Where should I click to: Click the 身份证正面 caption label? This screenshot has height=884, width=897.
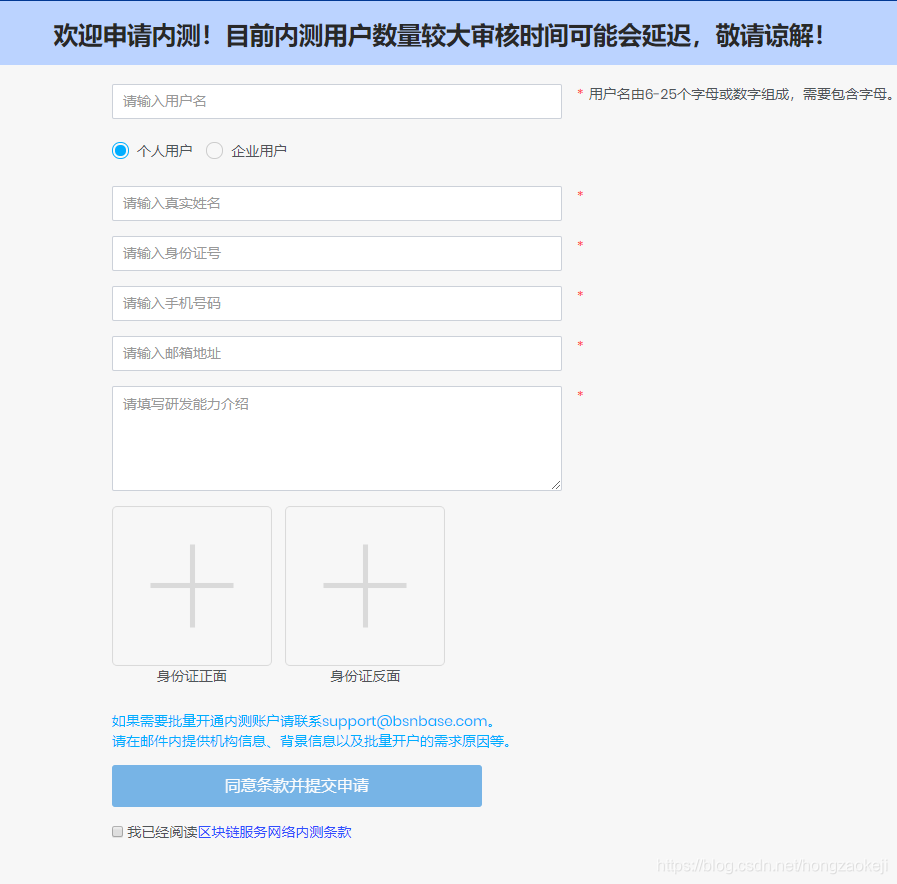(191, 676)
